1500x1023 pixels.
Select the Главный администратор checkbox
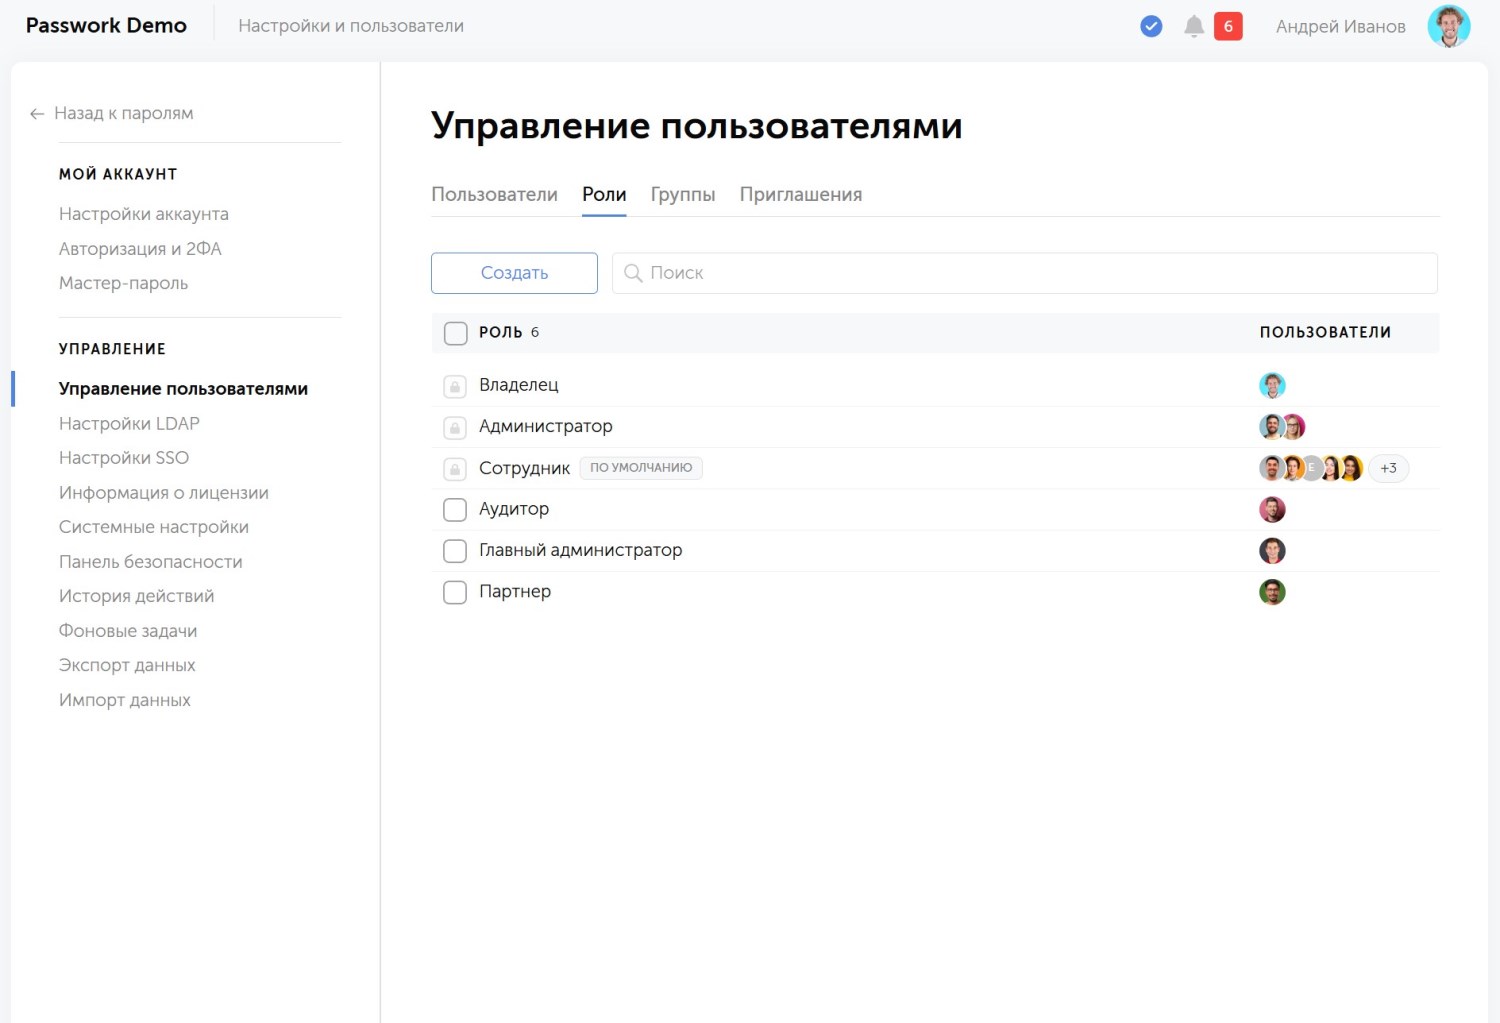click(x=455, y=551)
